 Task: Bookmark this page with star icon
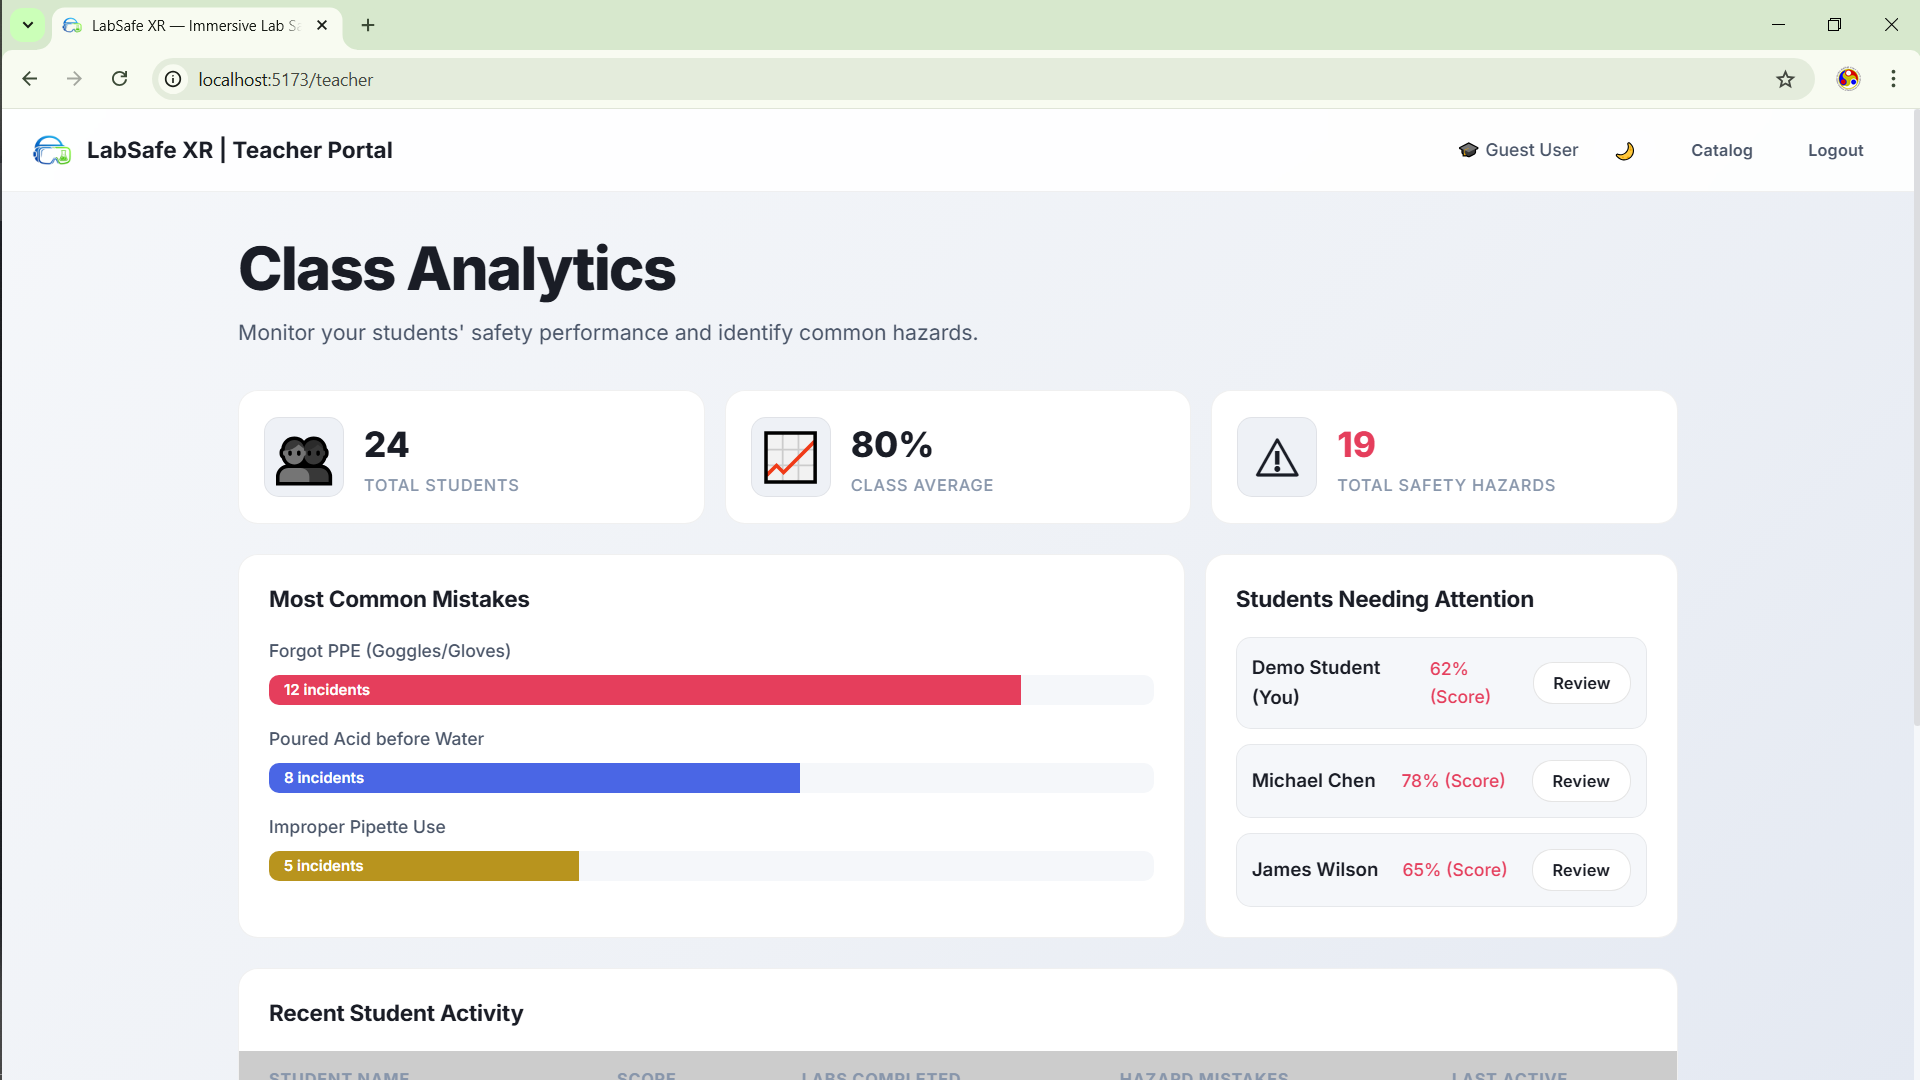pos(1785,79)
